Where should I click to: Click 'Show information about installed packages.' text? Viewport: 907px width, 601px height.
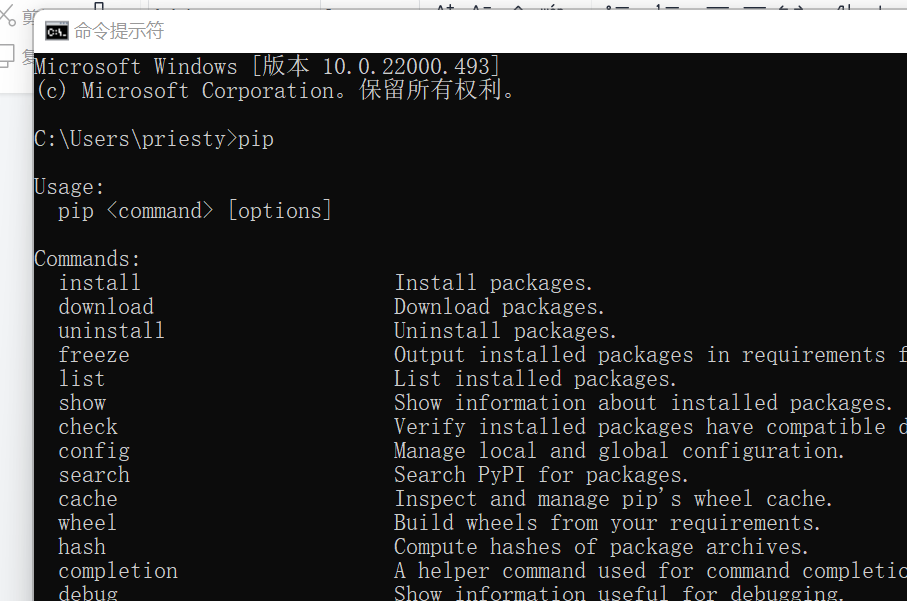[x=643, y=403]
